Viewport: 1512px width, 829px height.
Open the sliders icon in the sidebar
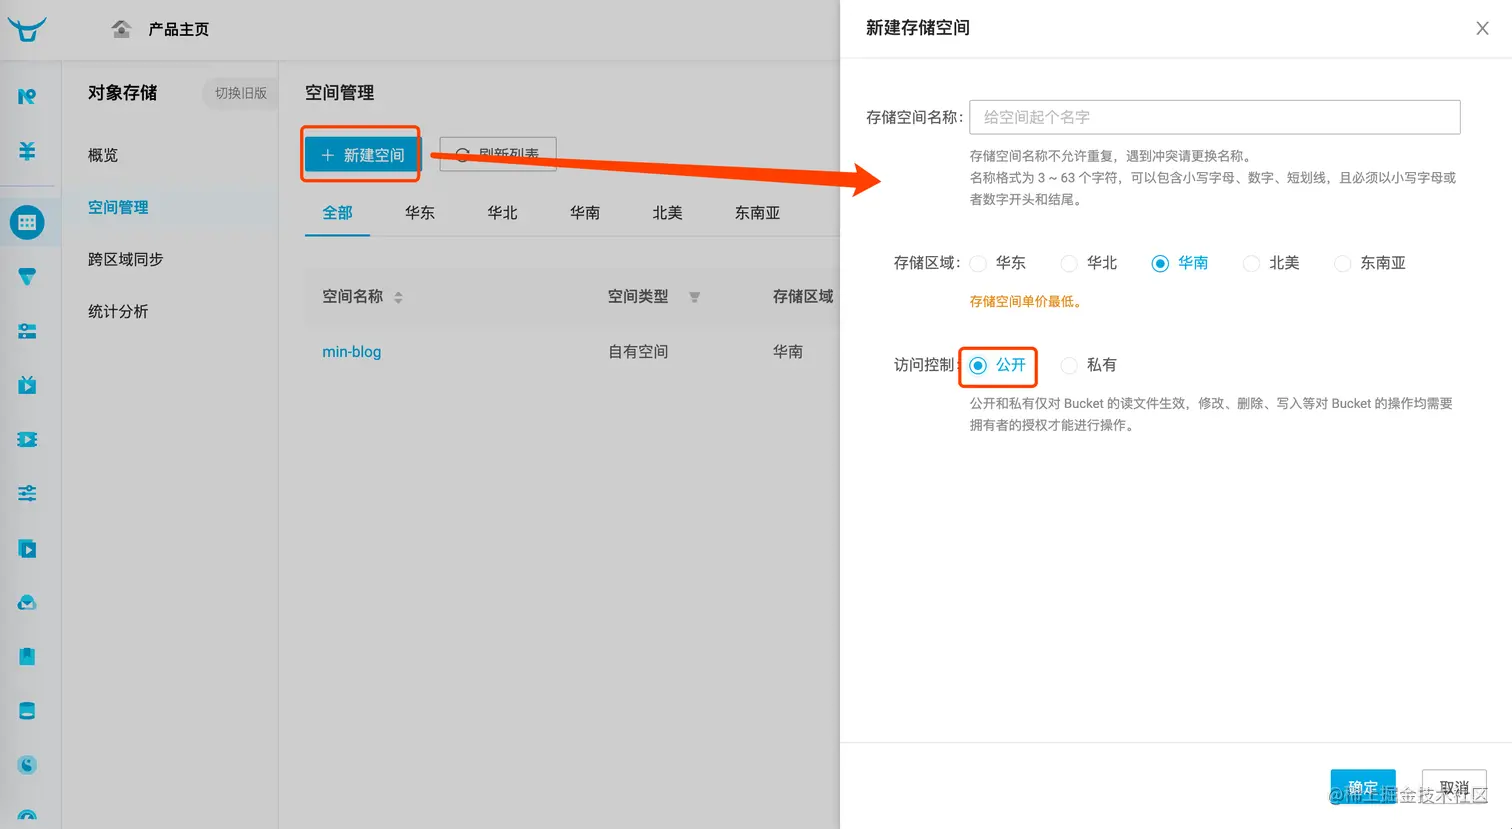(27, 493)
